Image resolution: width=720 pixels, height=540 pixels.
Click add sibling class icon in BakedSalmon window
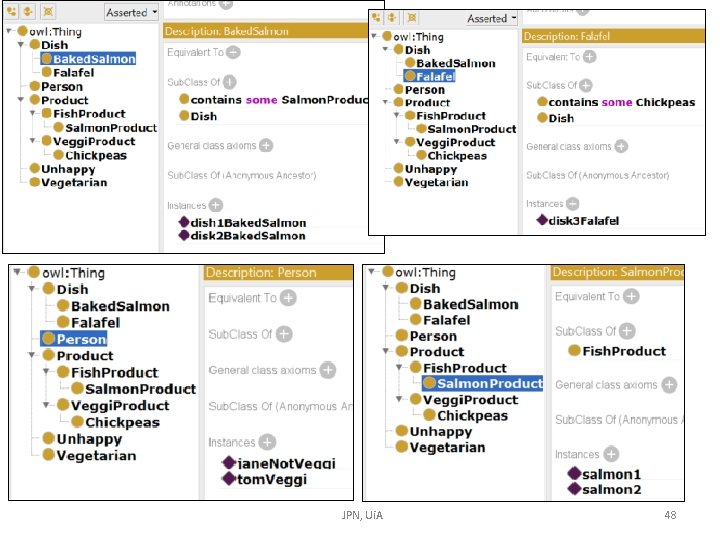tap(28, 11)
